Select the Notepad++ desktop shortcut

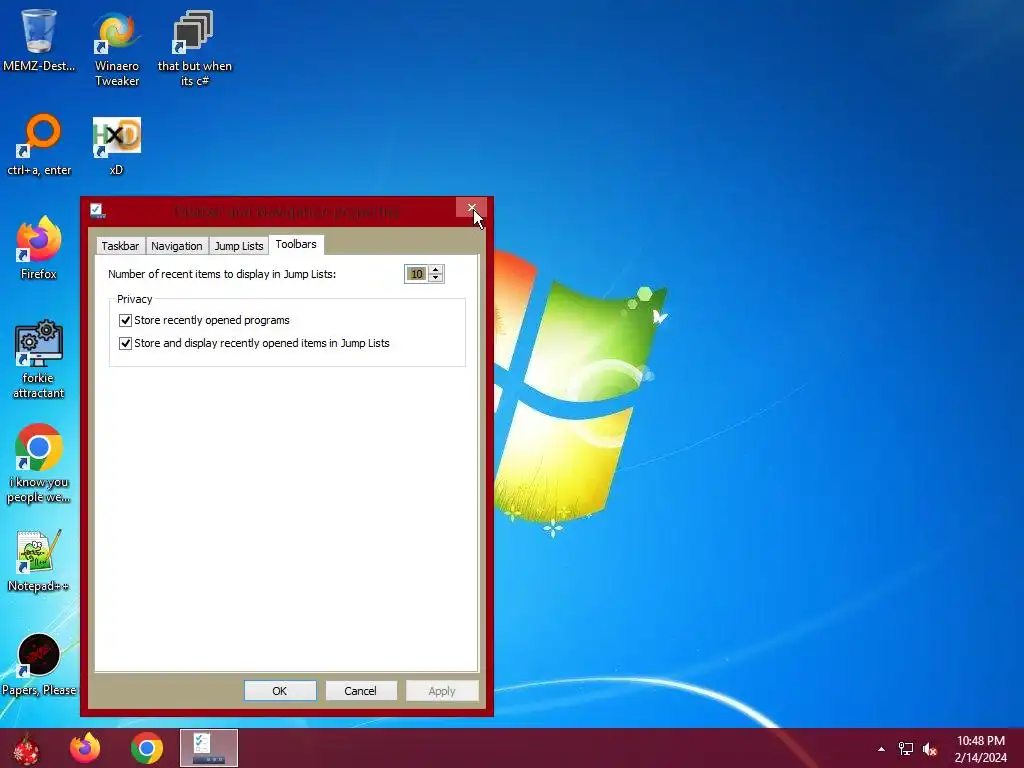pyautogui.click(x=39, y=560)
